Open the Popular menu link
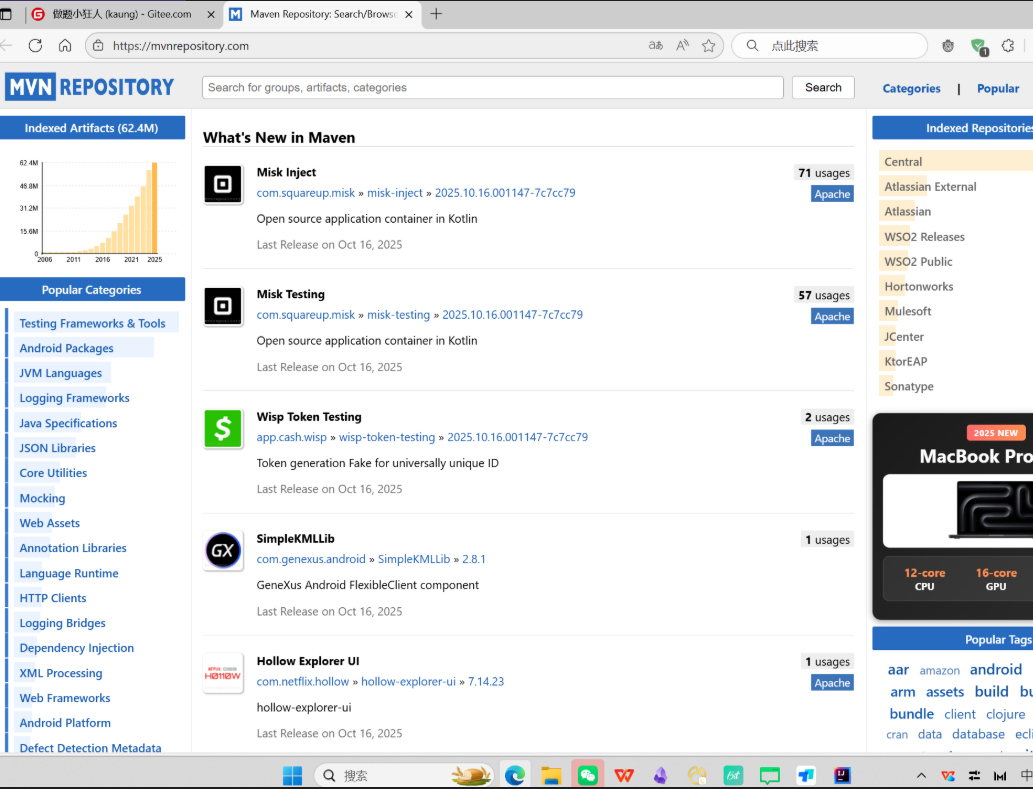This screenshot has height=789, width=1033. click(x=997, y=88)
